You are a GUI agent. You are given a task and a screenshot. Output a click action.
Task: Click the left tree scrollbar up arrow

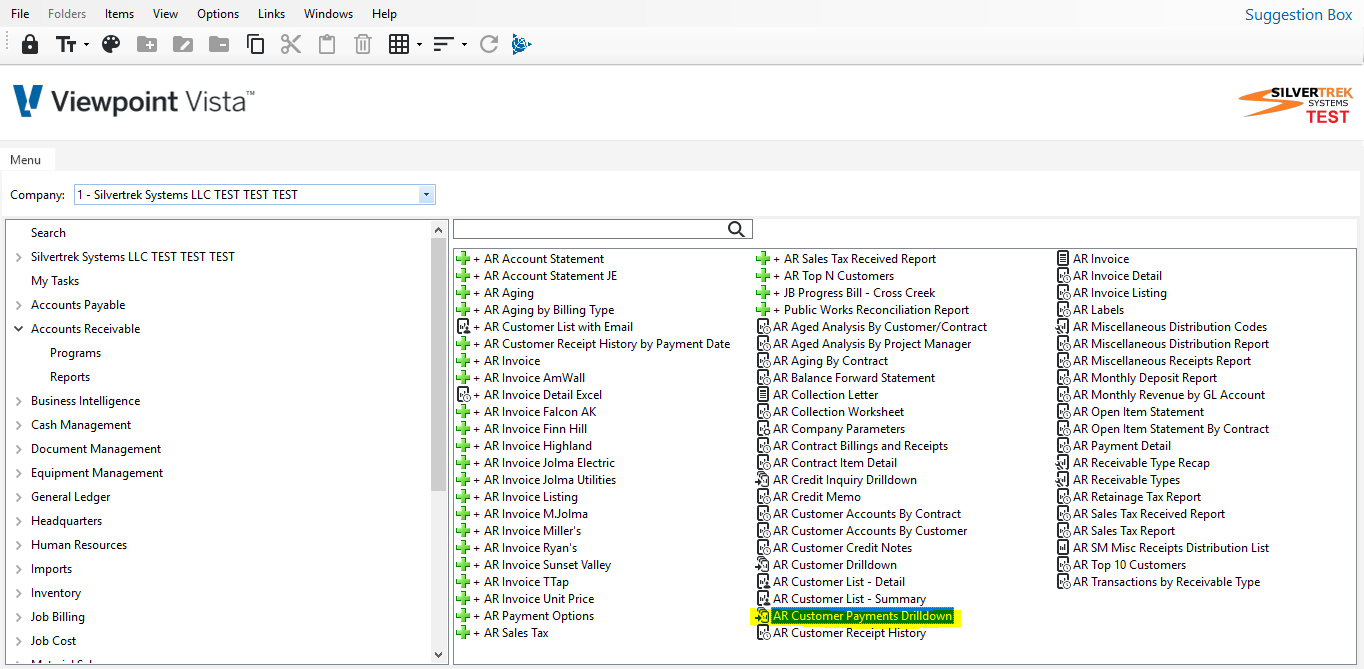coord(438,230)
